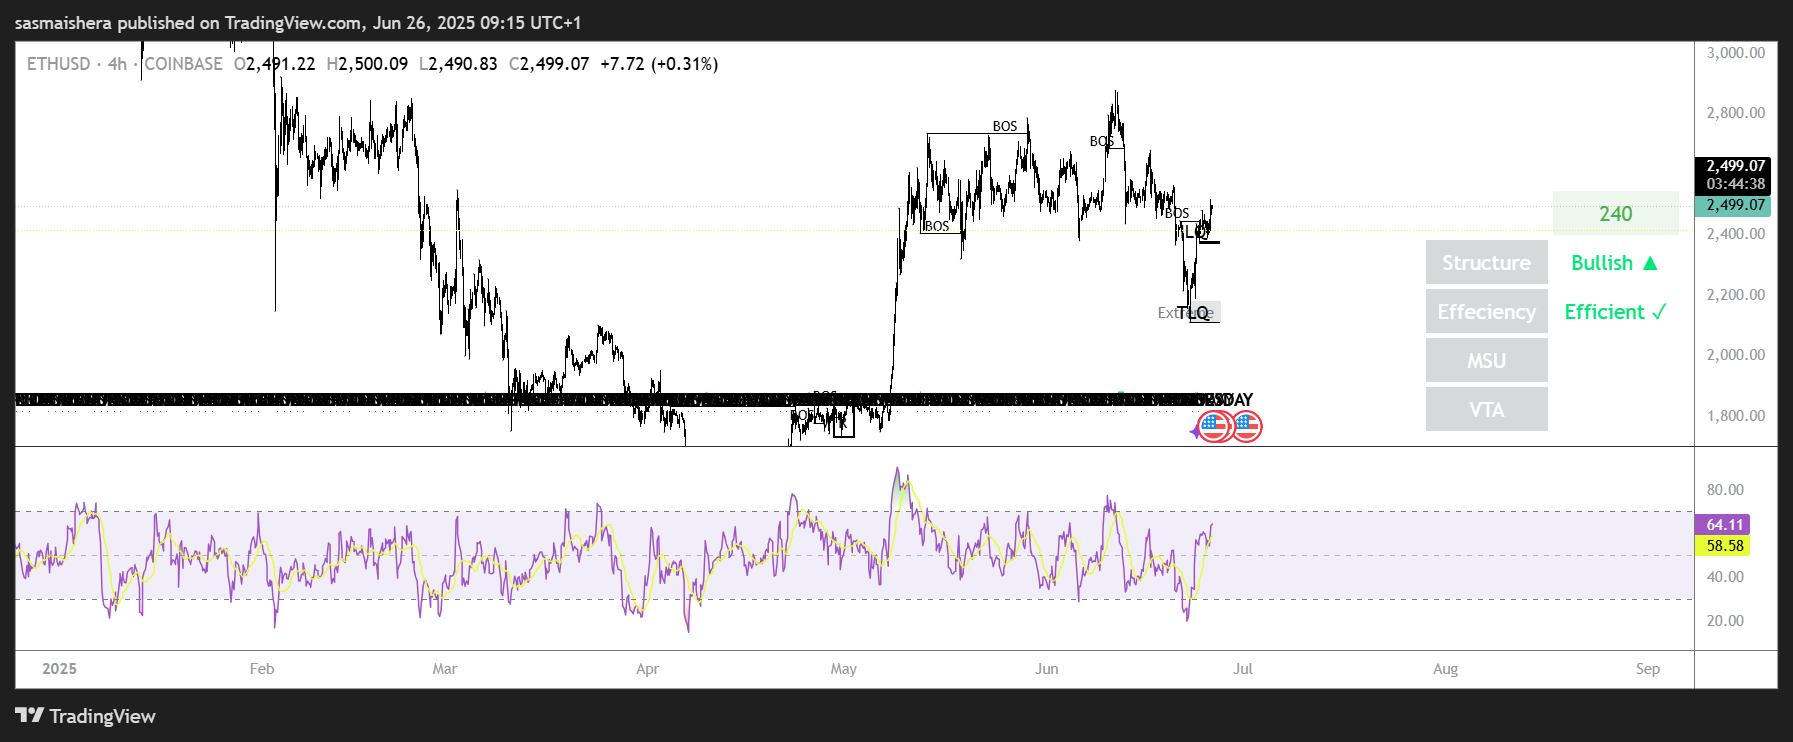
Task: Click the publication header text at the top
Action: click(297, 22)
